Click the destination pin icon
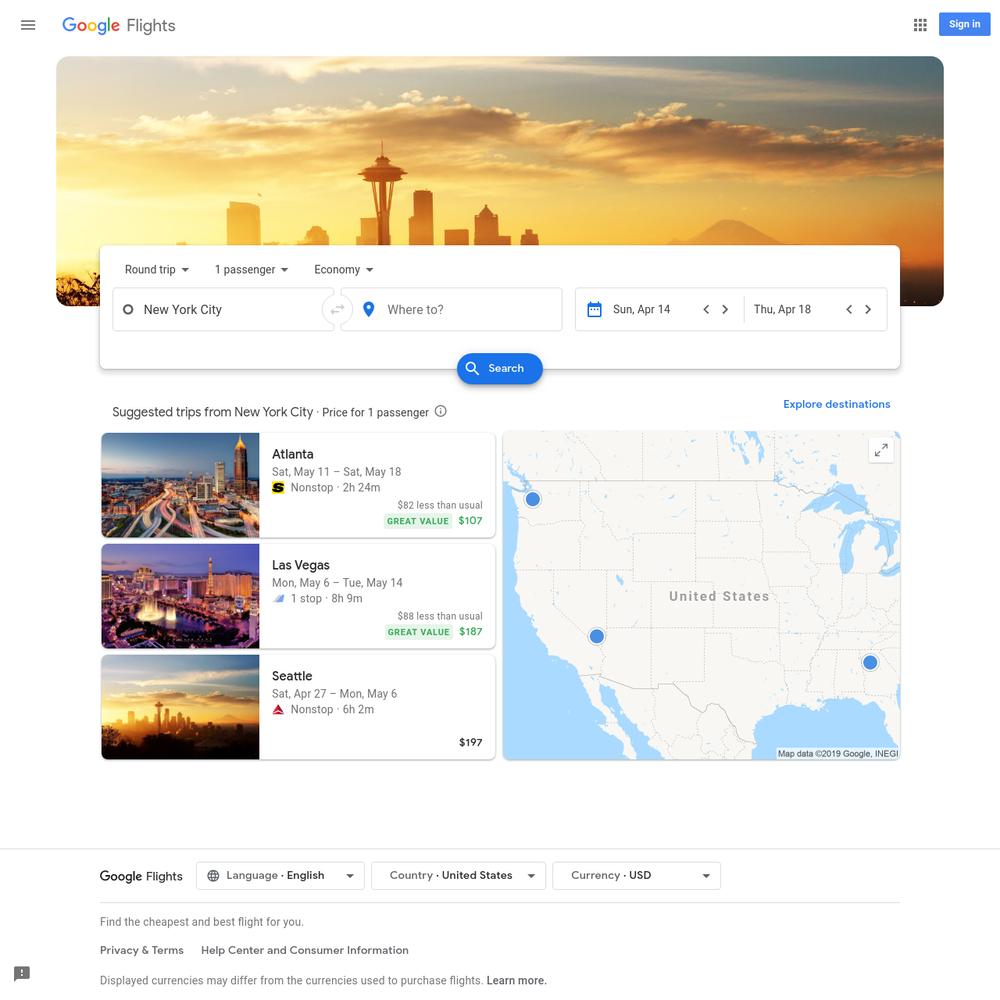The height and width of the screenshot is (1000, 1000). click(x=369, y=309)
